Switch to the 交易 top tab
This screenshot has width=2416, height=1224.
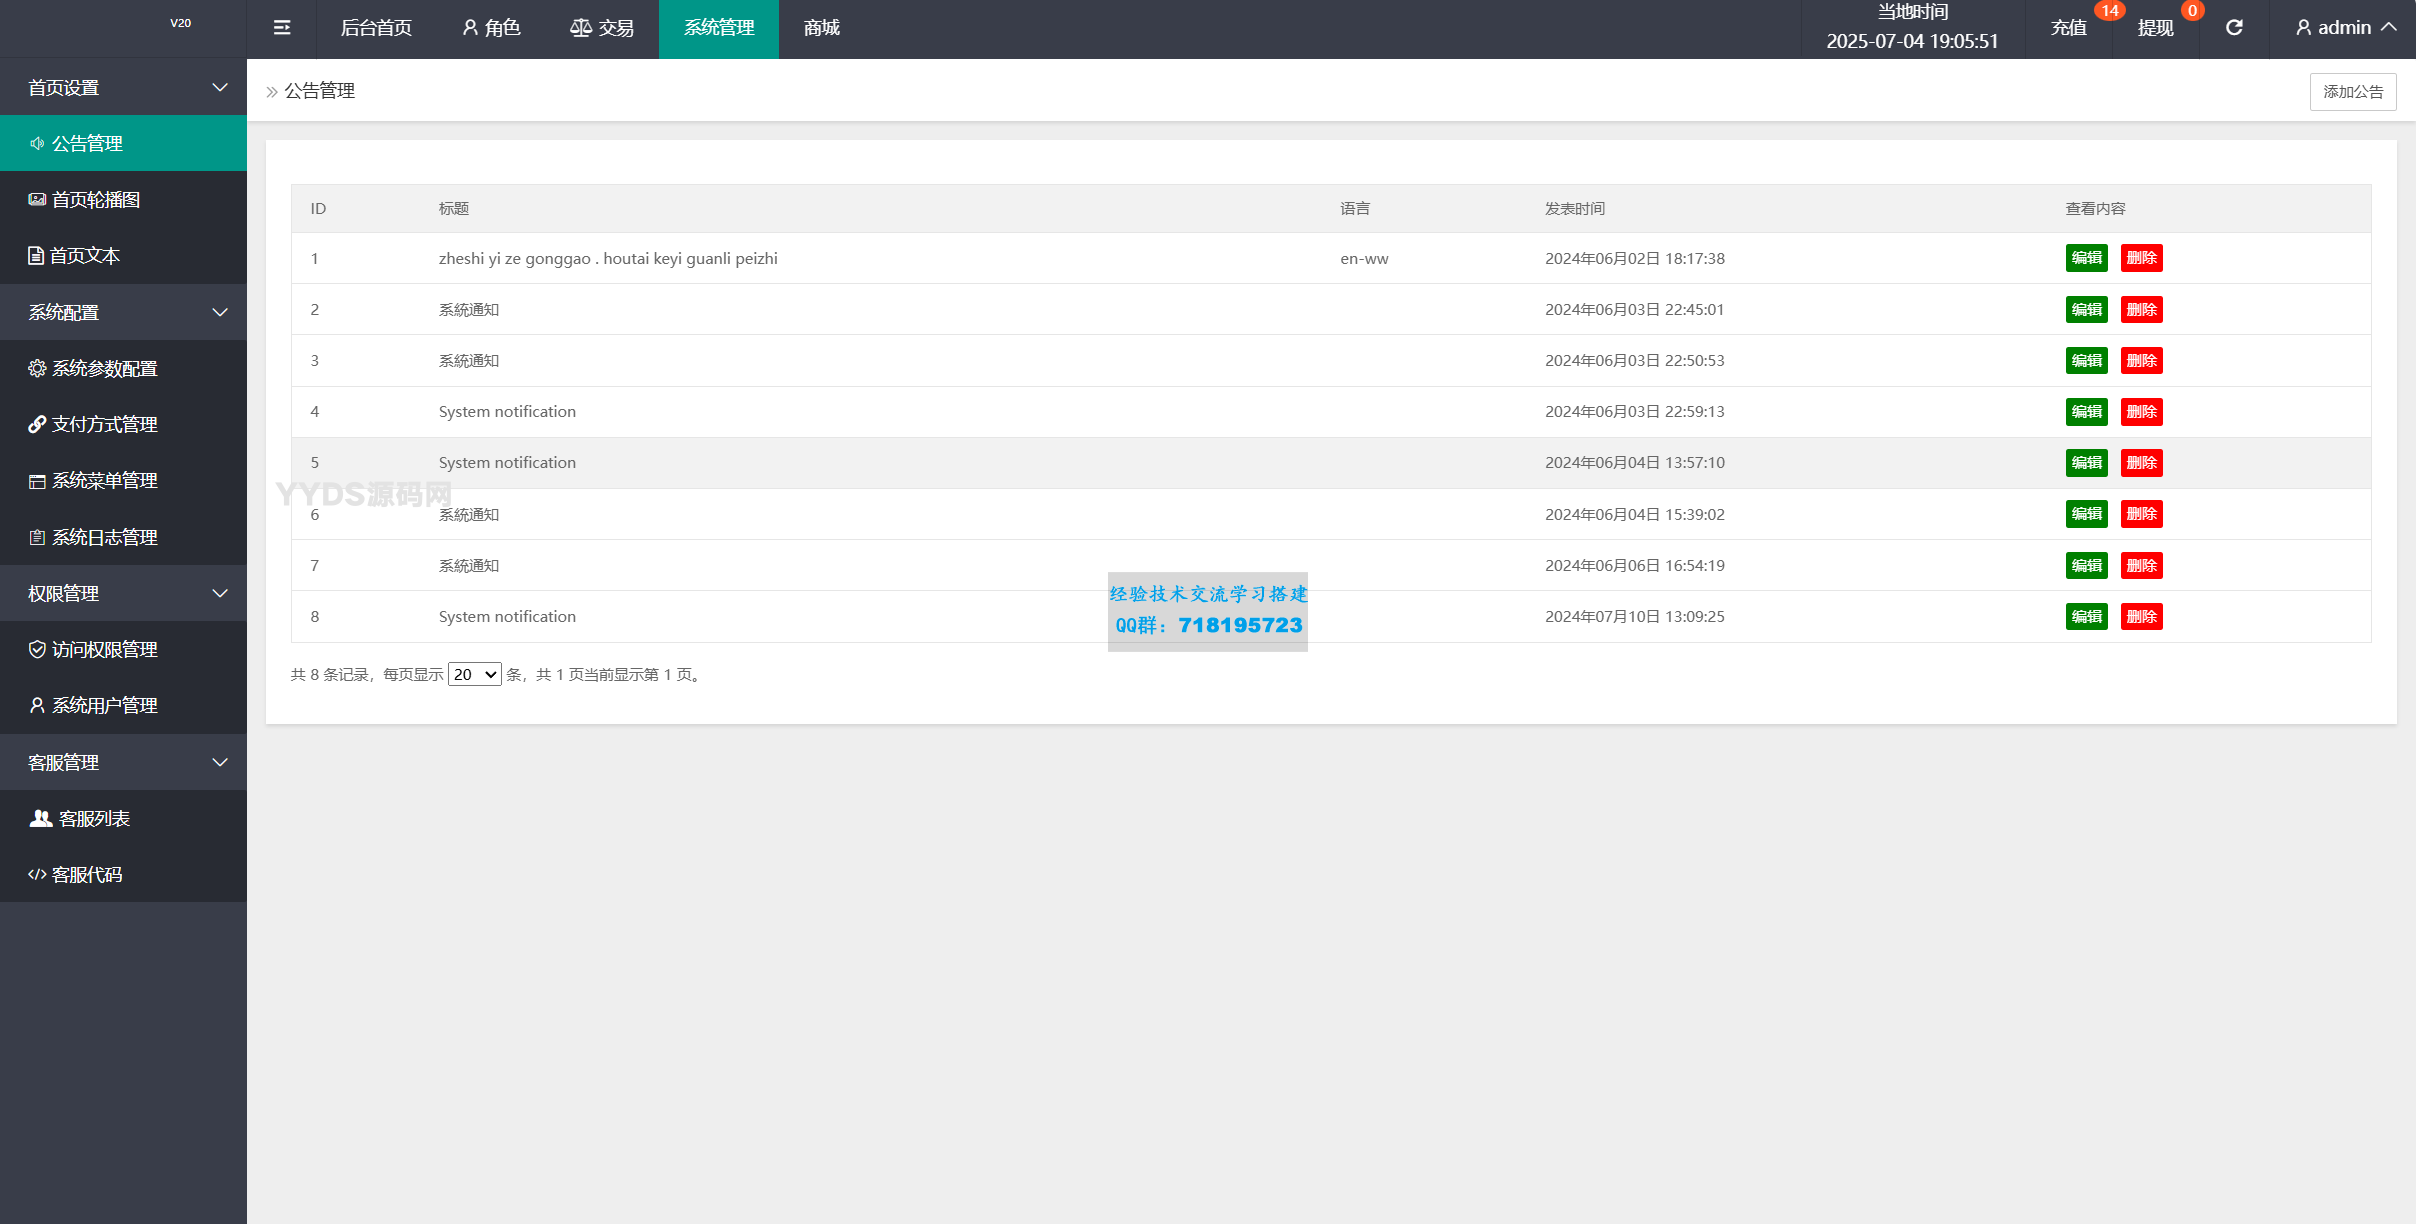point(602,28)
